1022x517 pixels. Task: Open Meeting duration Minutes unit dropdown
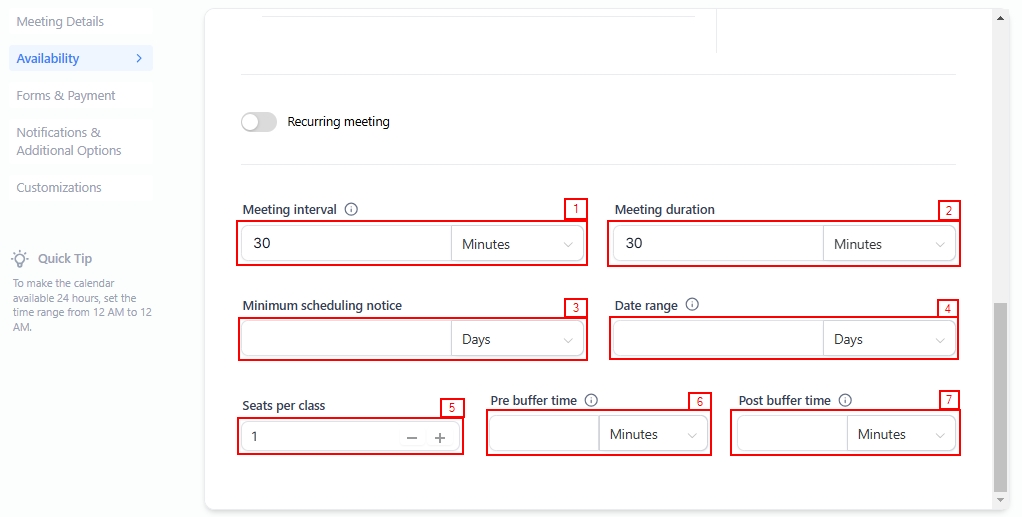pos(889,244)
